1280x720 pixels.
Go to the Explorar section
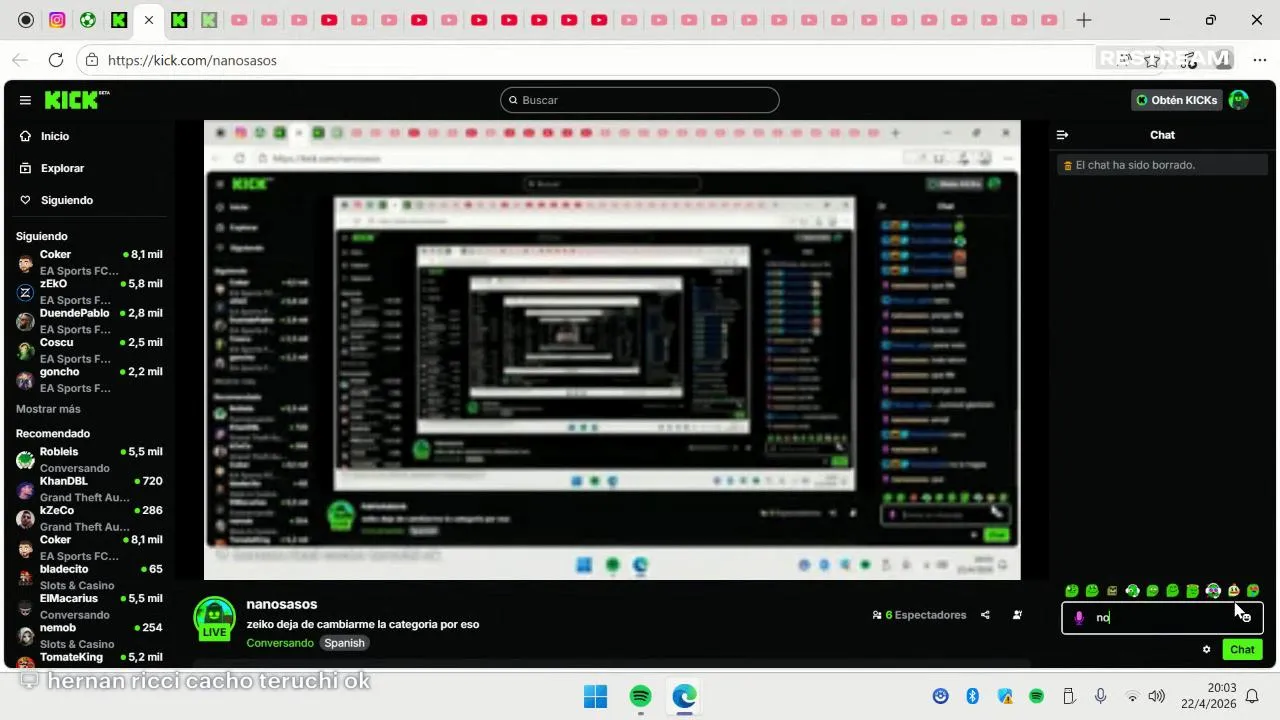62,168
